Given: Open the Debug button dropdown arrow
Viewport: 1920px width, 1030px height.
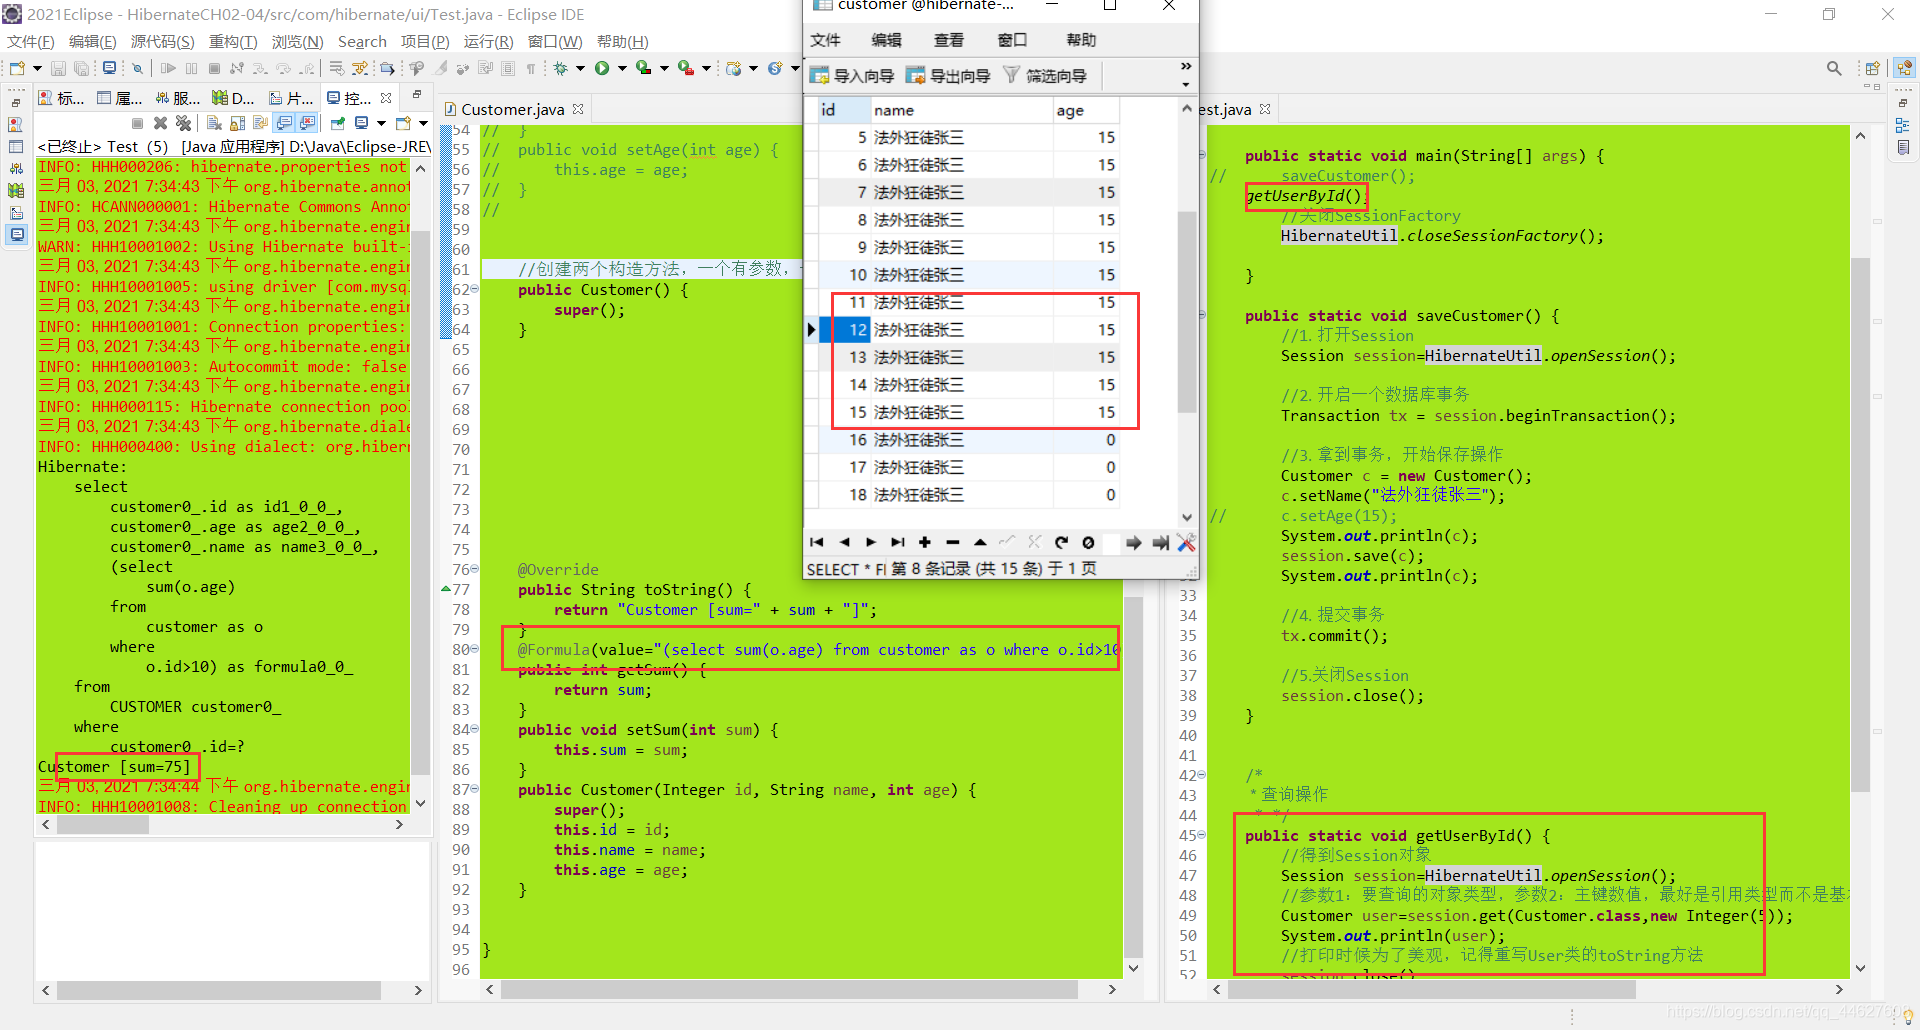Looking at the screenshot, I should pos(581,68).
